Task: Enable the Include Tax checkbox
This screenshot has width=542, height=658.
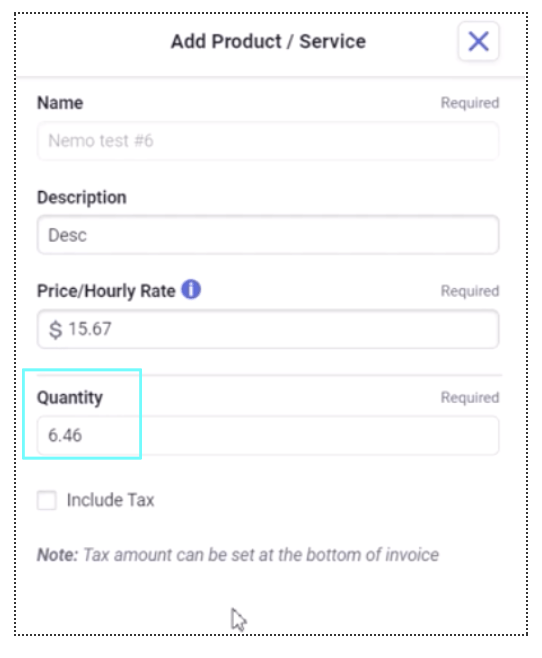Action: click(x=47, y=500)
